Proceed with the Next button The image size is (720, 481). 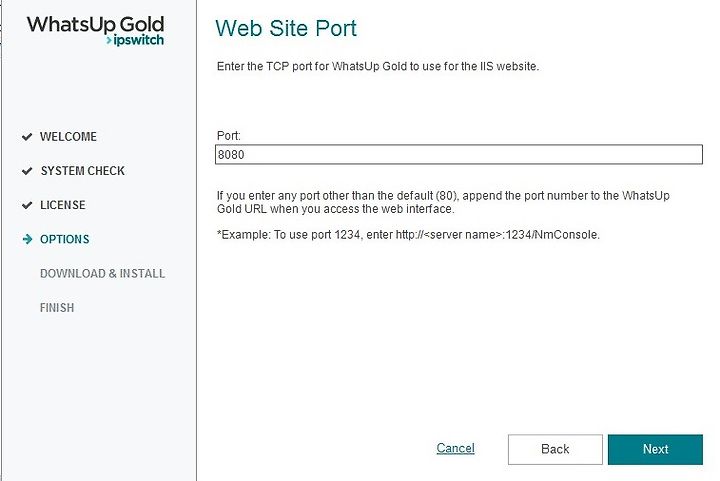pos(655,449)
